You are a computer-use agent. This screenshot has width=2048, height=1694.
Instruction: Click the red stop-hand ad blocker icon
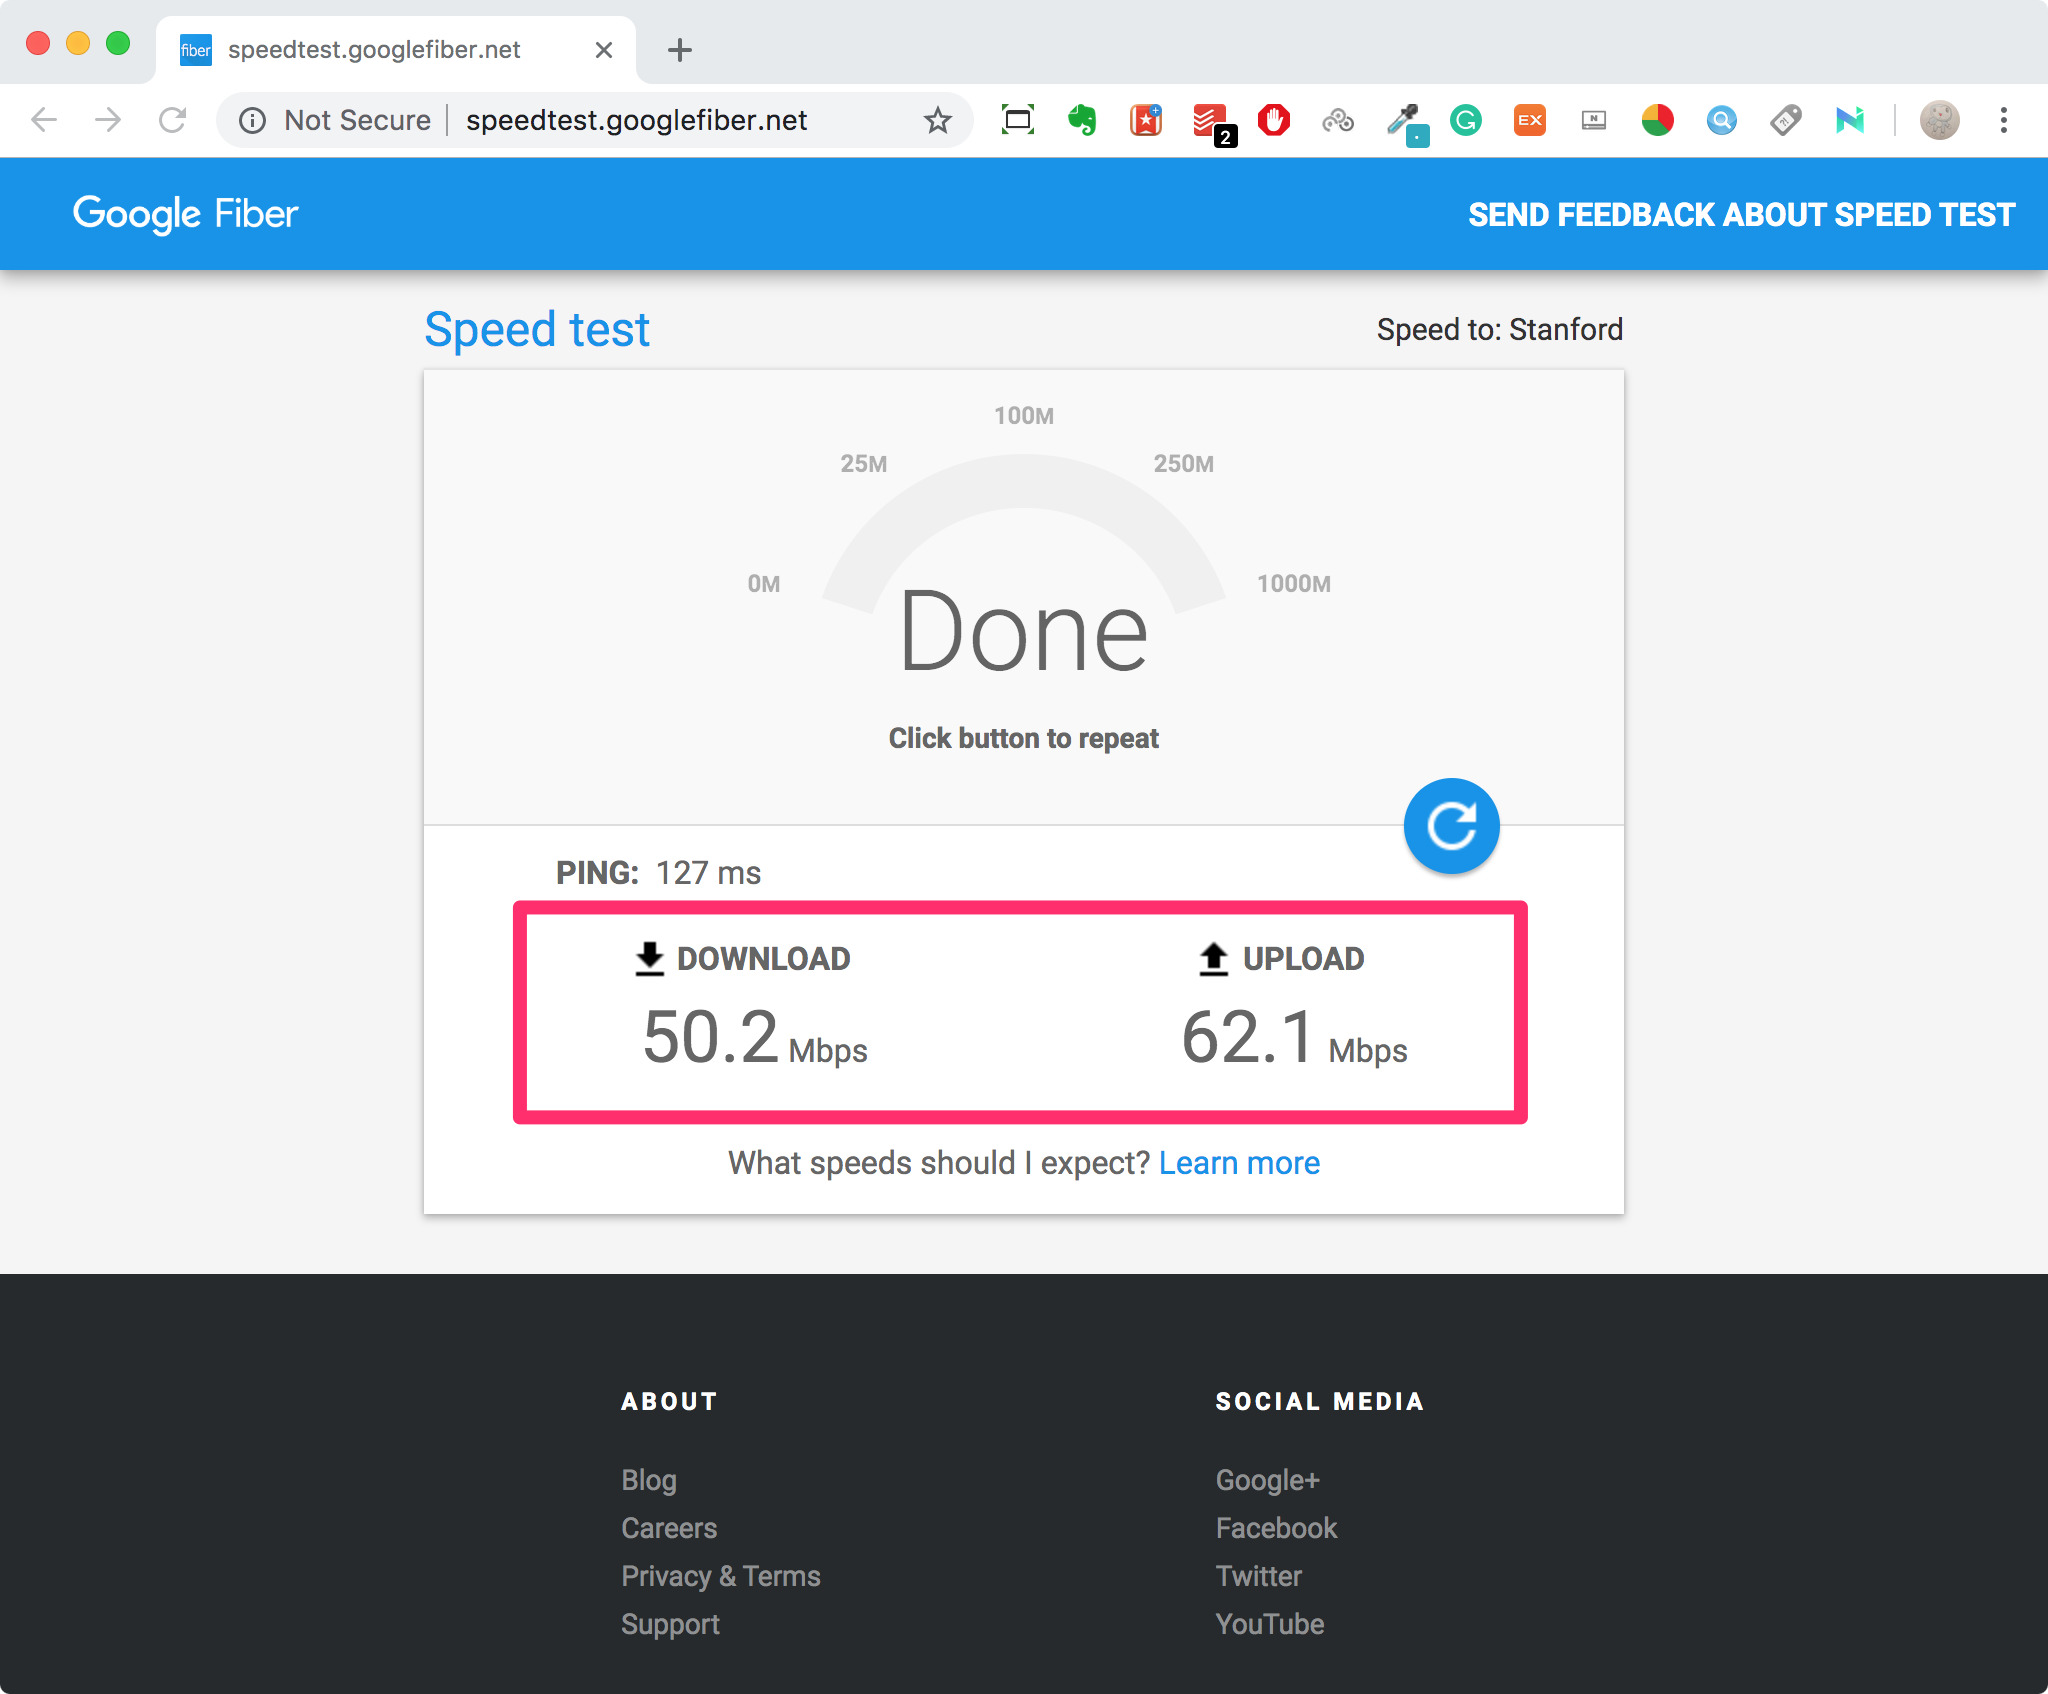1273,120
